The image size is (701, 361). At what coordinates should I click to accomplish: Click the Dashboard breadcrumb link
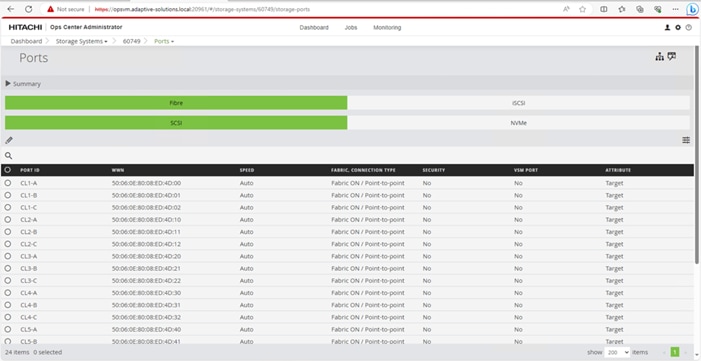coord(26,41)
